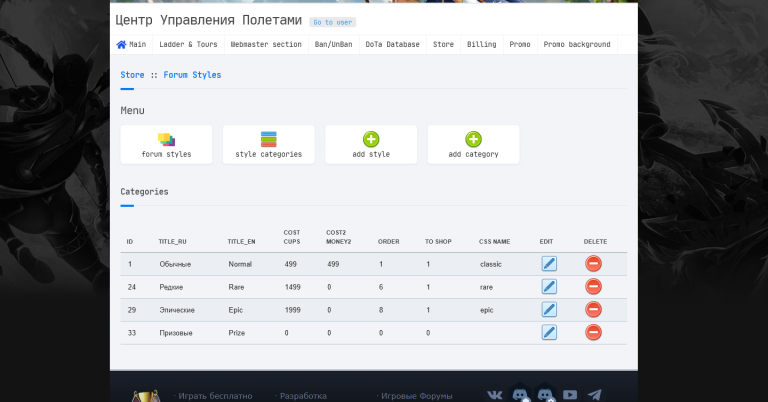Click the cost value 1499

pyautogui.click(x=292, y=287)
